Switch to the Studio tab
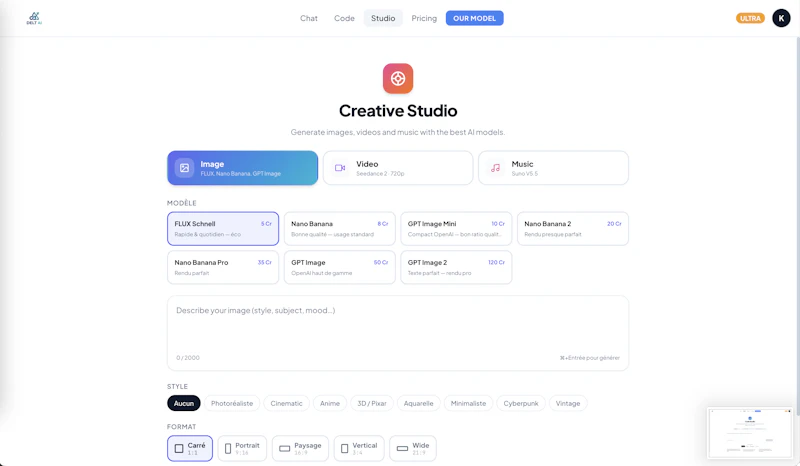 coord(383,18)
